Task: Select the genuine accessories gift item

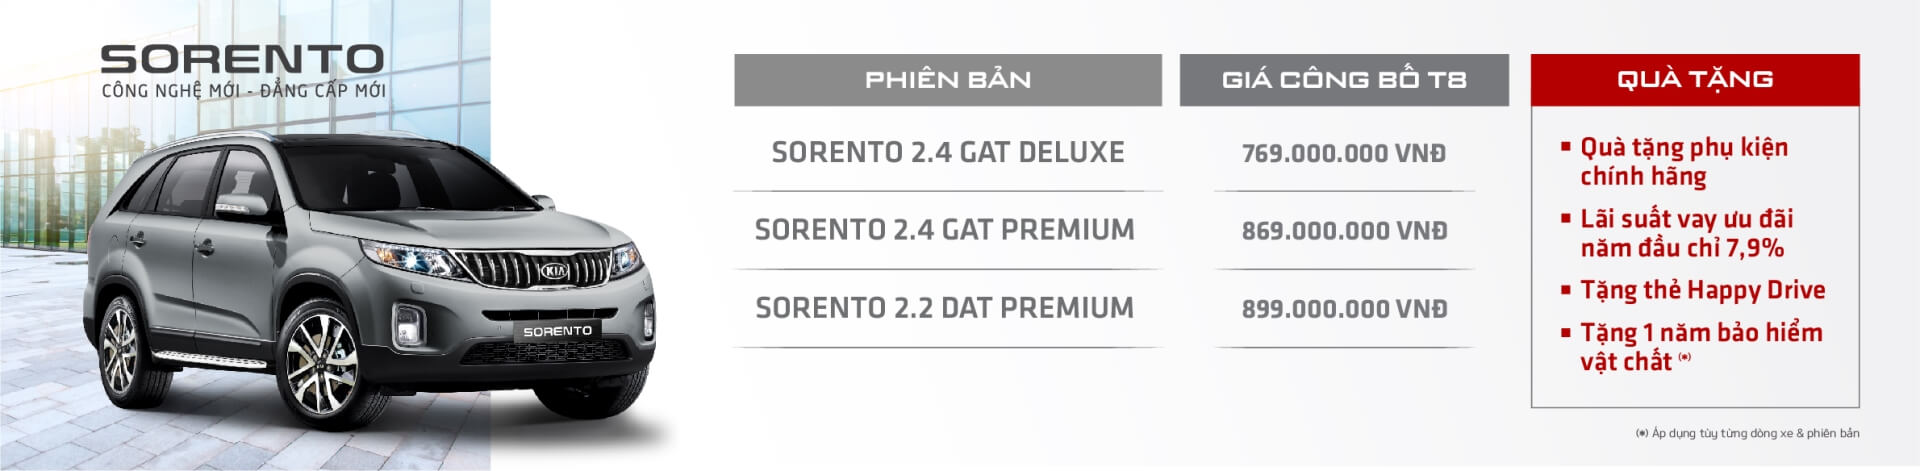Action: (x=1683, y=162)
